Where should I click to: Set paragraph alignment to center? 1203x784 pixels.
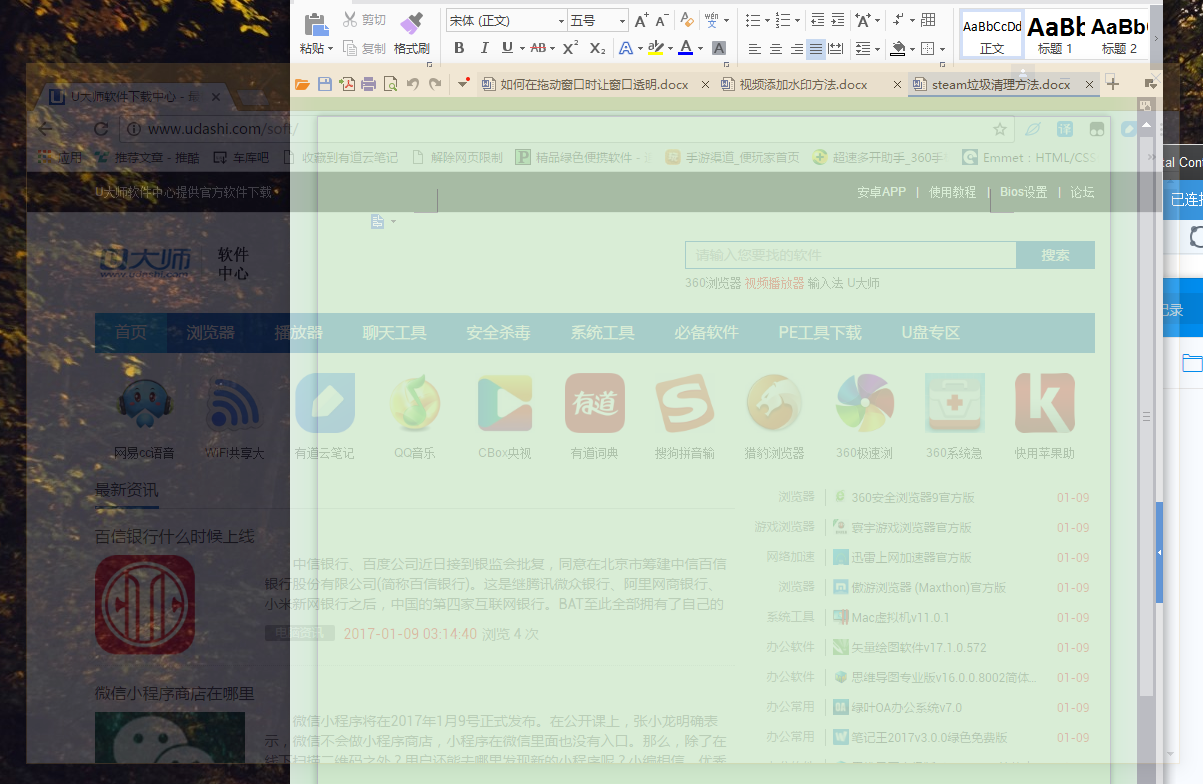(775, 48)
